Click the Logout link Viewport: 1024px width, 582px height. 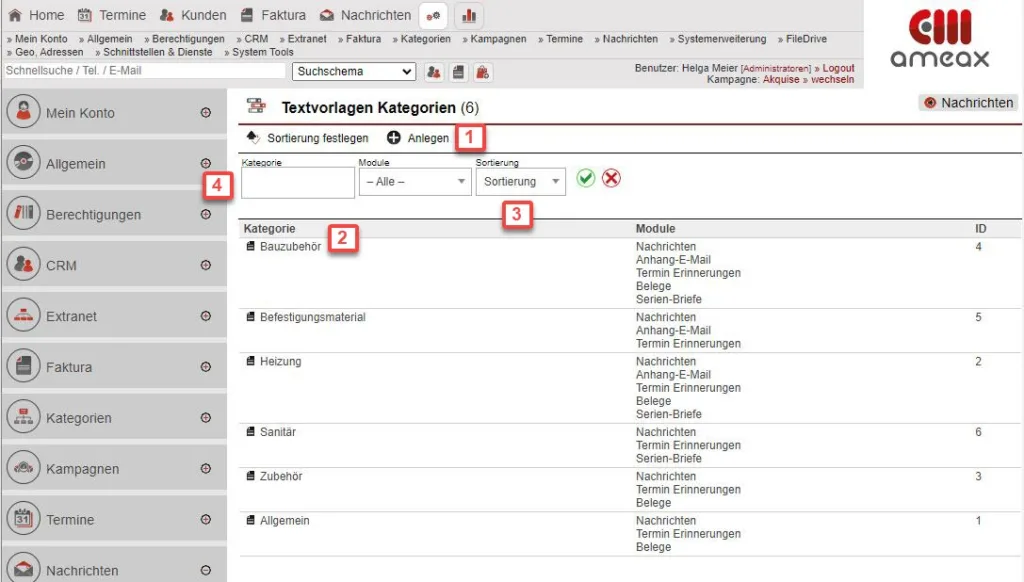838,68
